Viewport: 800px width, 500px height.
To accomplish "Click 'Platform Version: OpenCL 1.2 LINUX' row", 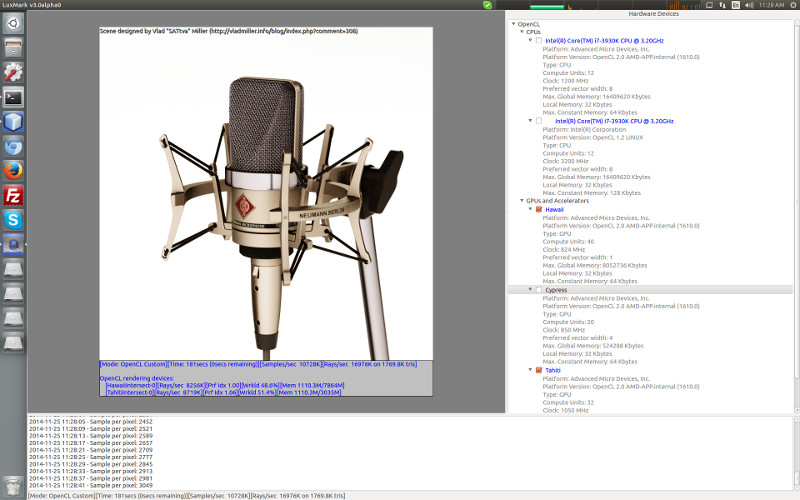I will coord(592,137).
